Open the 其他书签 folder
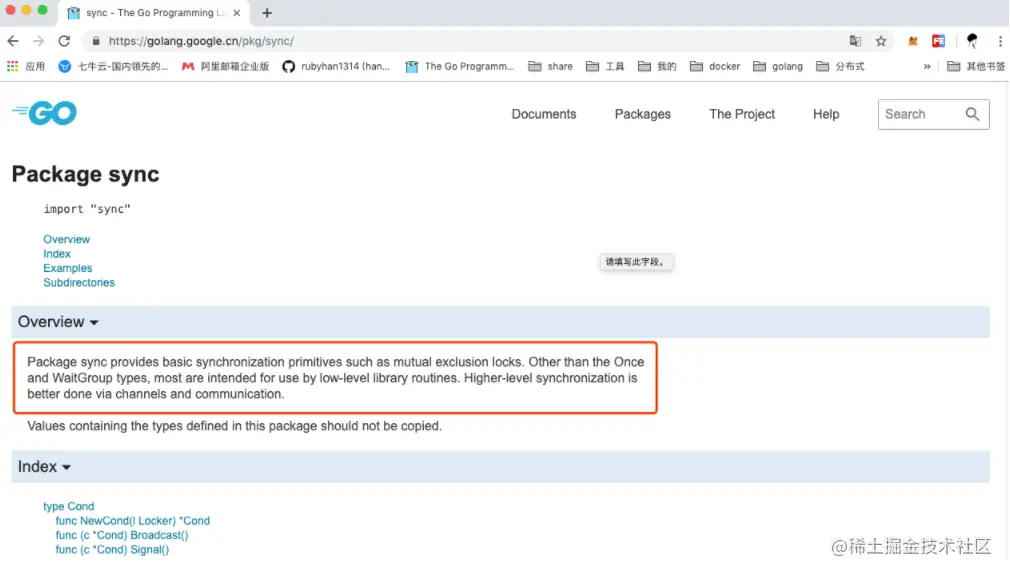 (976, 66)
